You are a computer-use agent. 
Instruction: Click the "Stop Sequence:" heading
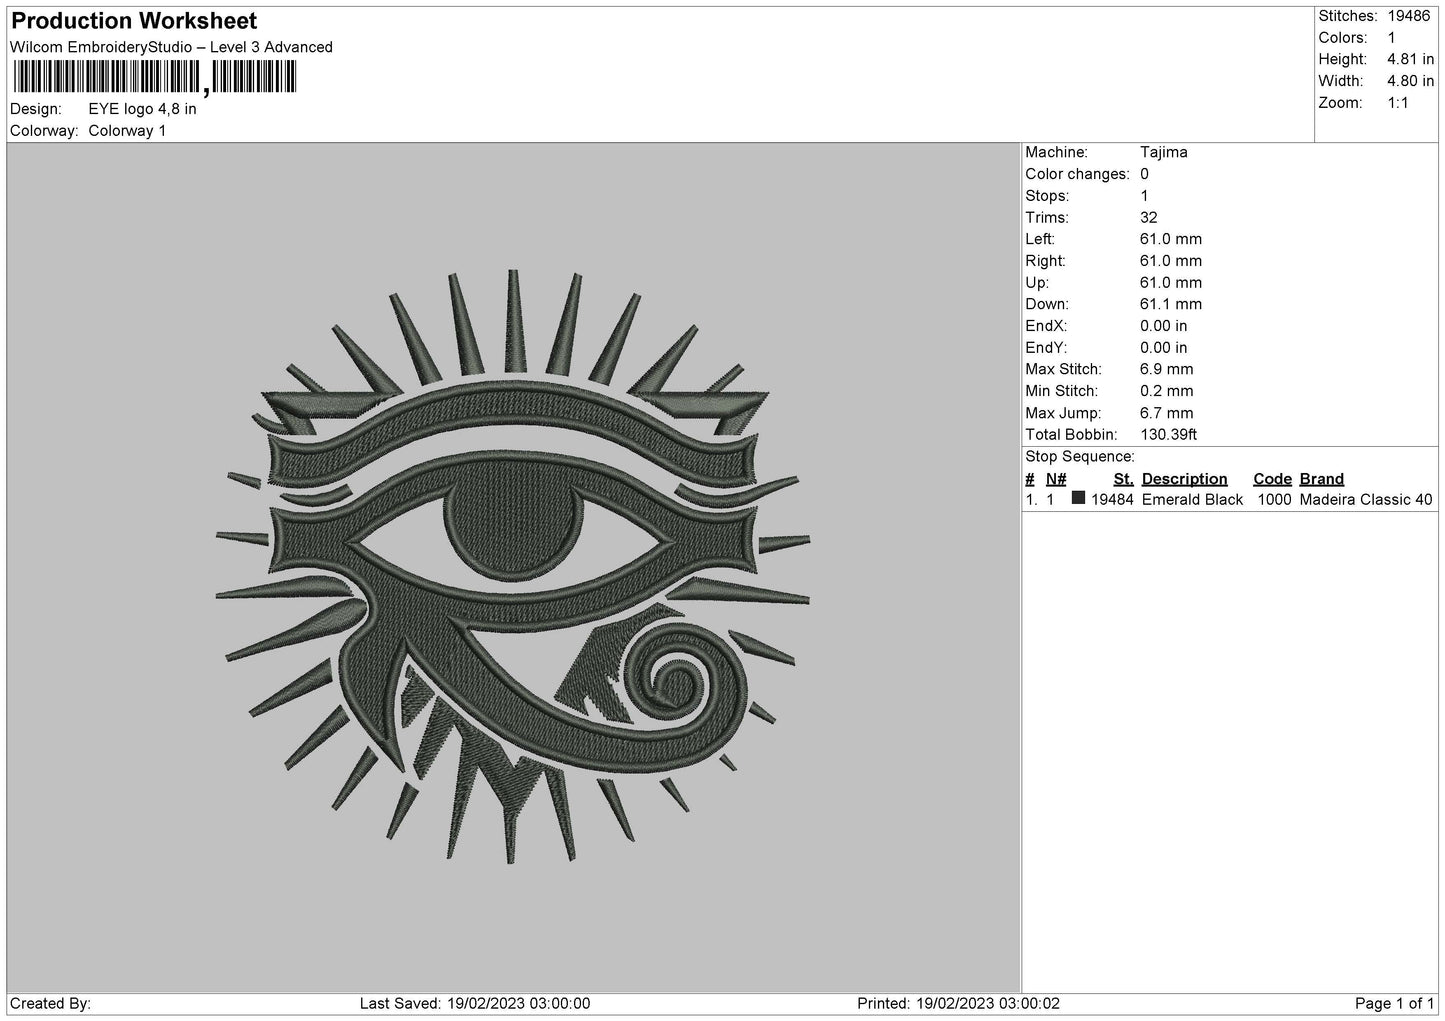(1080, 457)
